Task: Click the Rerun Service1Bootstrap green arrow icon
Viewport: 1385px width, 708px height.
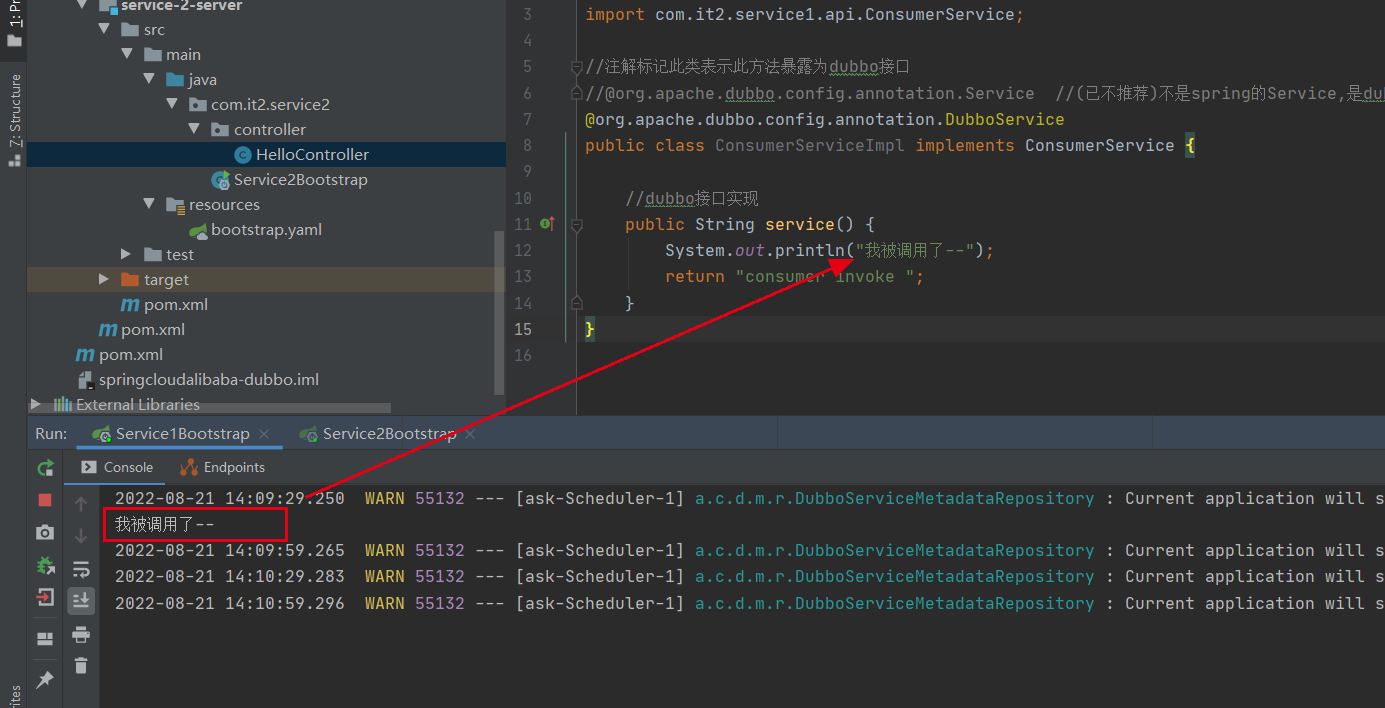Action: [x=45, y=468]
